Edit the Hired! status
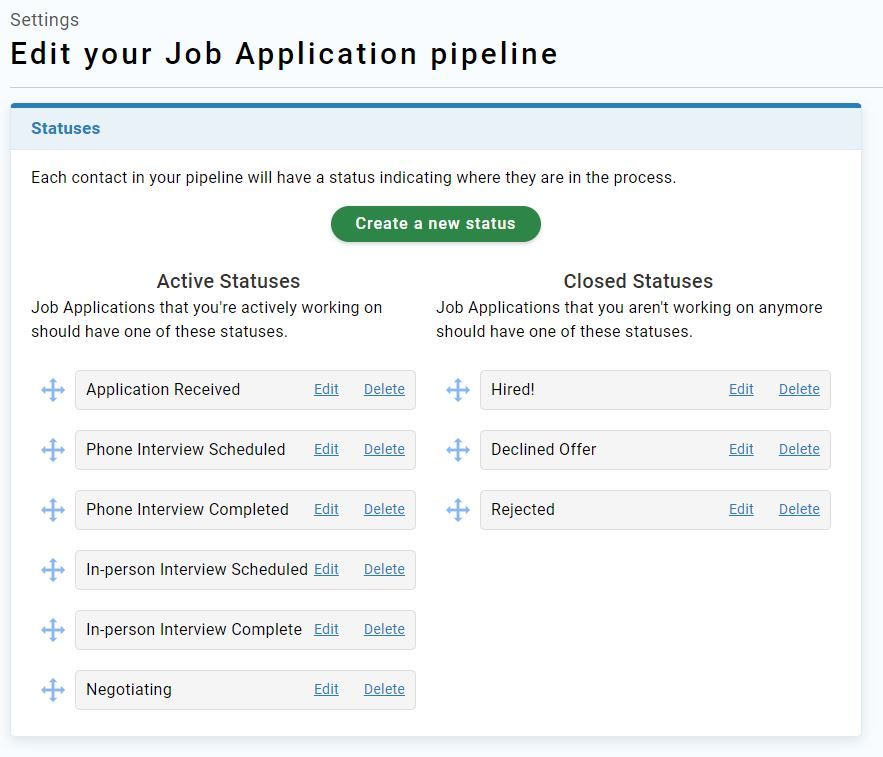Viewport: 883px width, 757px height. click(x=741, y=389)
